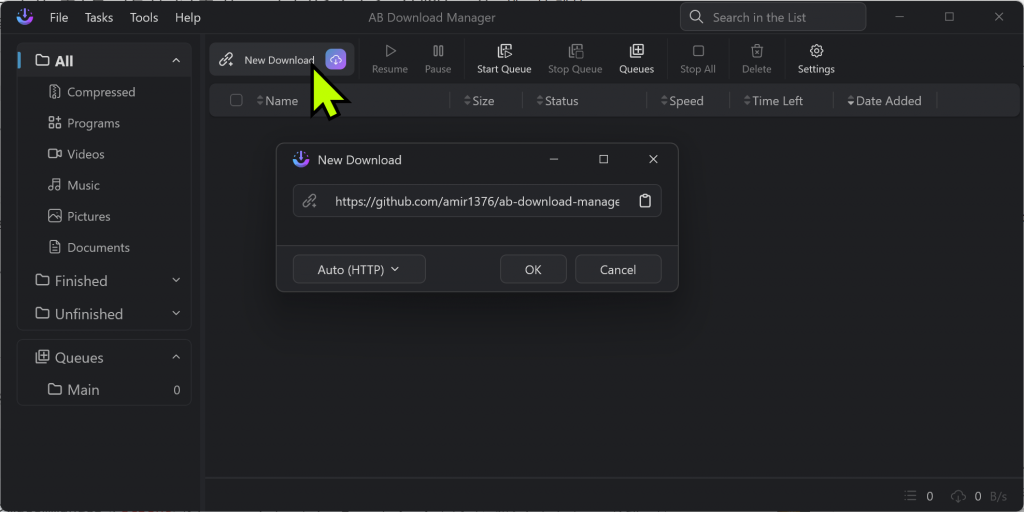Minimize the main AB Download Manager window
The height and width of the screenshot is (512, 1024).
pos(900,17)
